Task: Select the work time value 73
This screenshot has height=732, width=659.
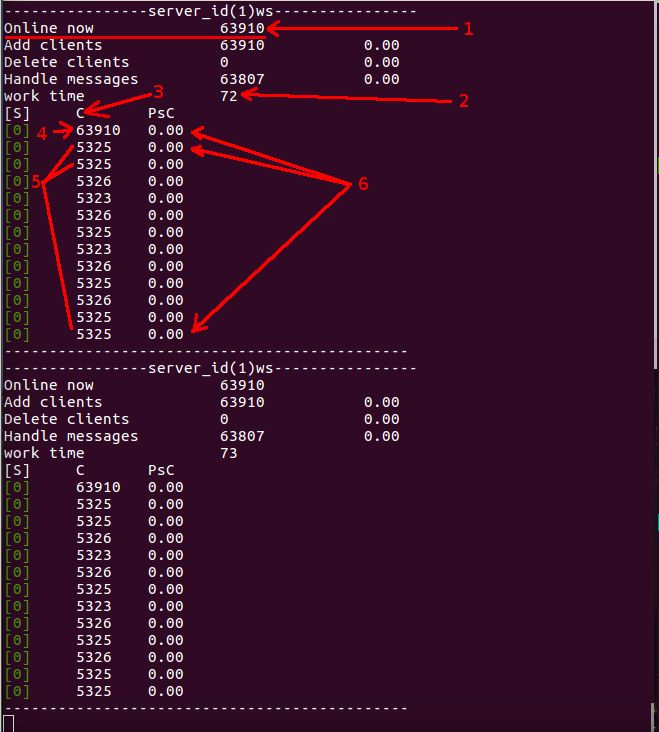Action: coord(229,453)
